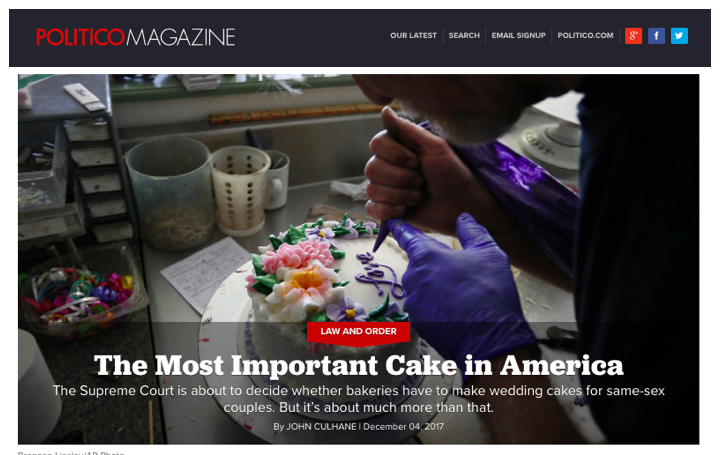Click the handwritten order note beside the cake
This screenshot has width=723, height=455.
(206, 273)
